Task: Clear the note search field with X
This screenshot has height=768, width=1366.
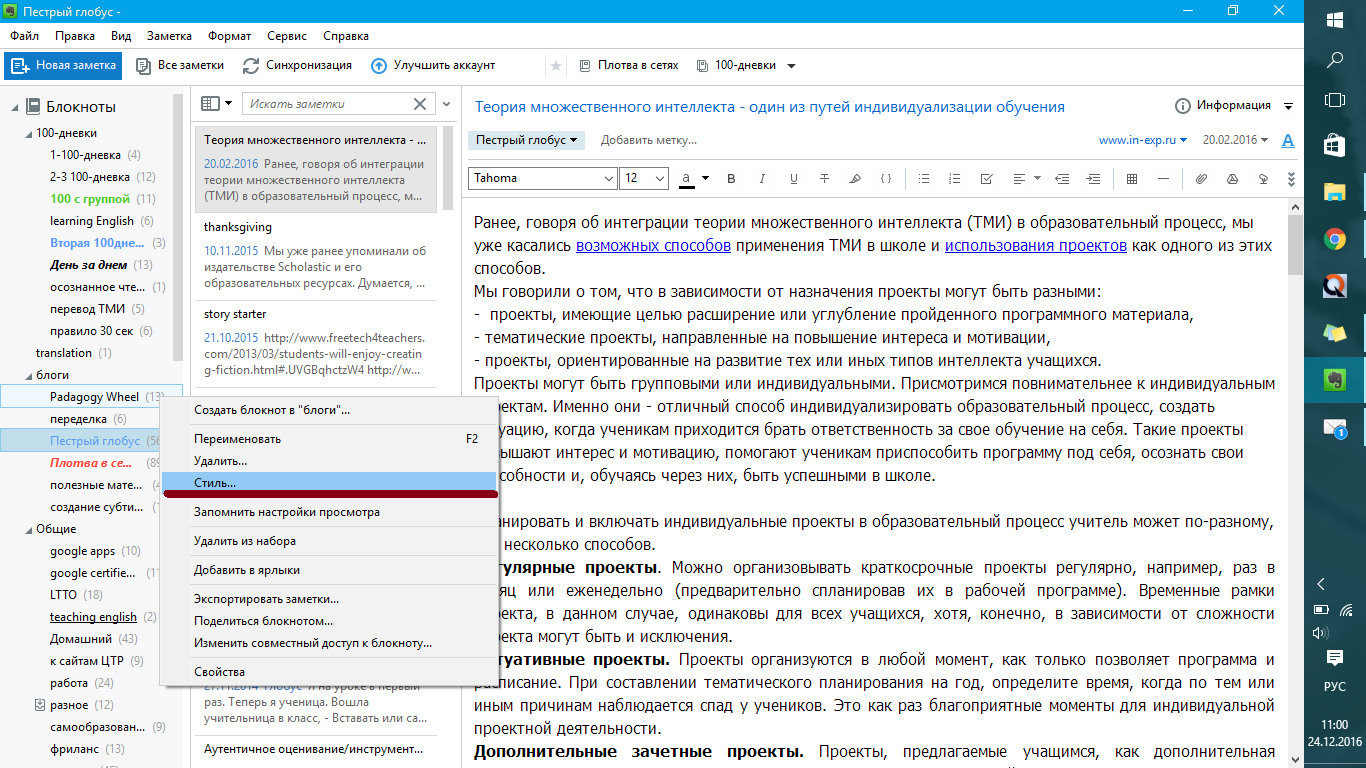Action: tap(421, 104)
